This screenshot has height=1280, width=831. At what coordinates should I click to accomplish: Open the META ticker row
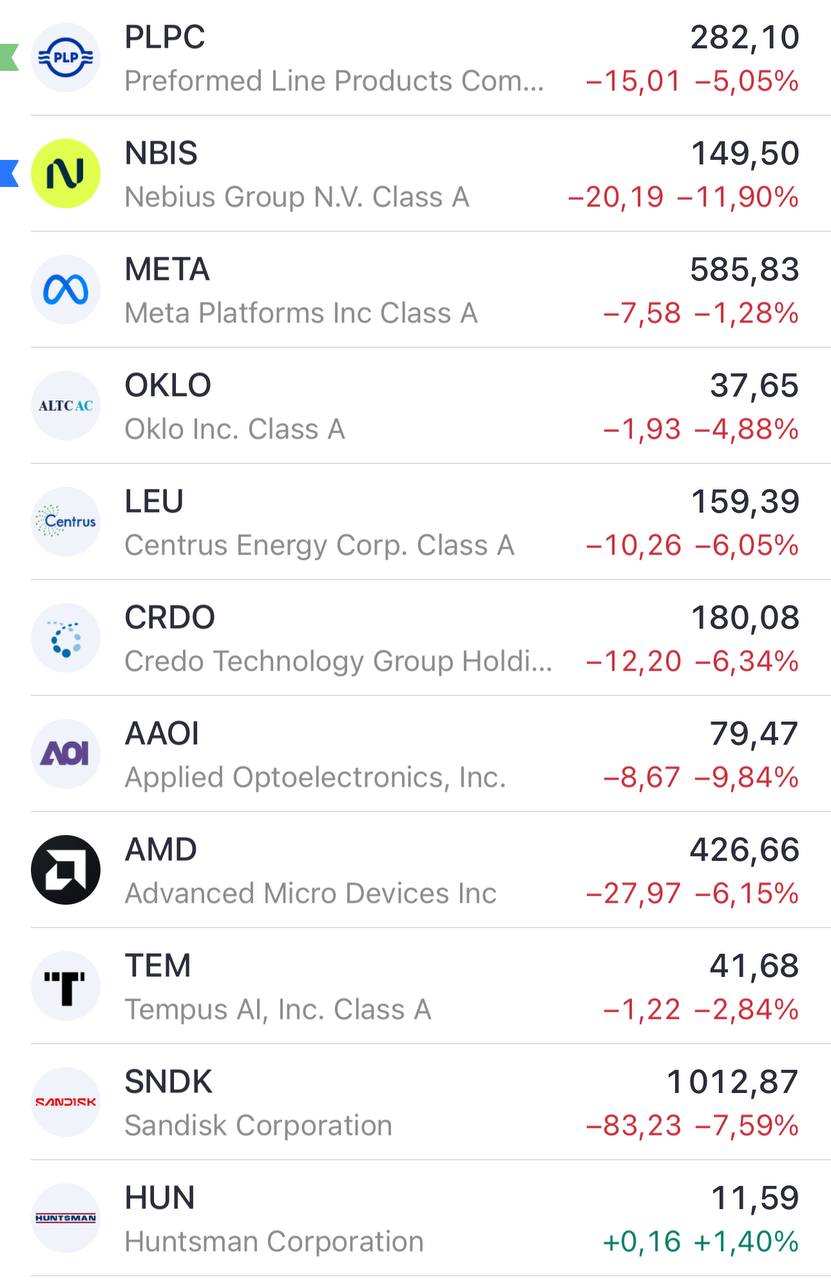click(x=430, y=290)
